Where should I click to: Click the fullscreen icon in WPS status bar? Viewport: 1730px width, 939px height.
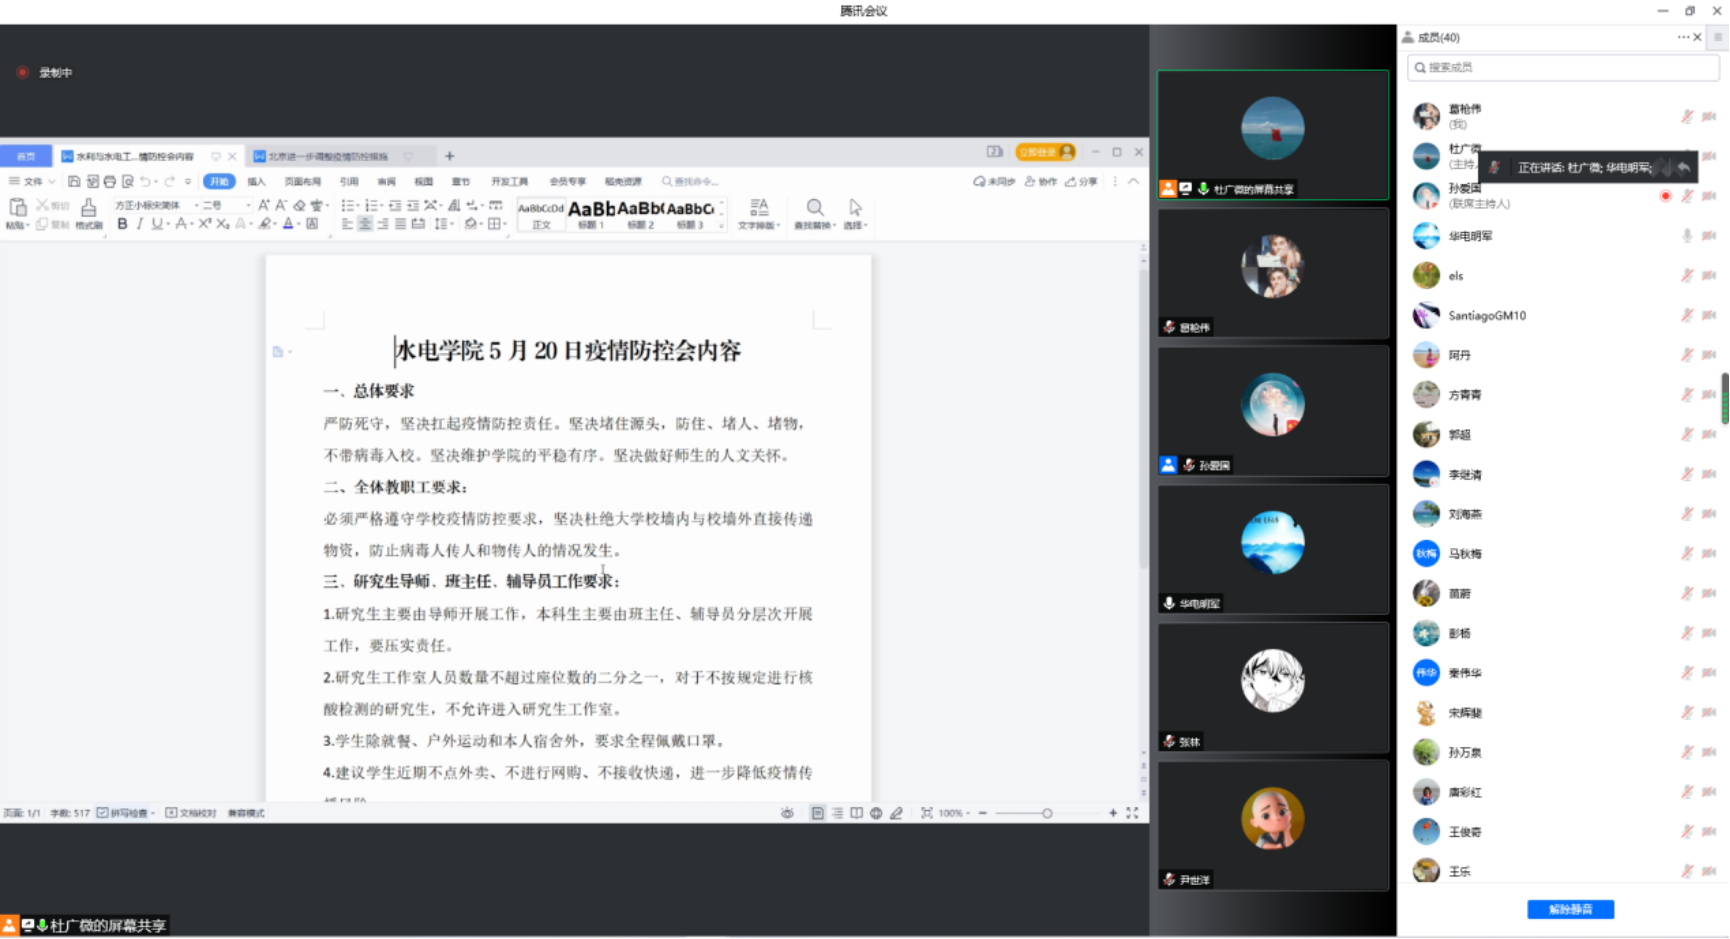1132,813
